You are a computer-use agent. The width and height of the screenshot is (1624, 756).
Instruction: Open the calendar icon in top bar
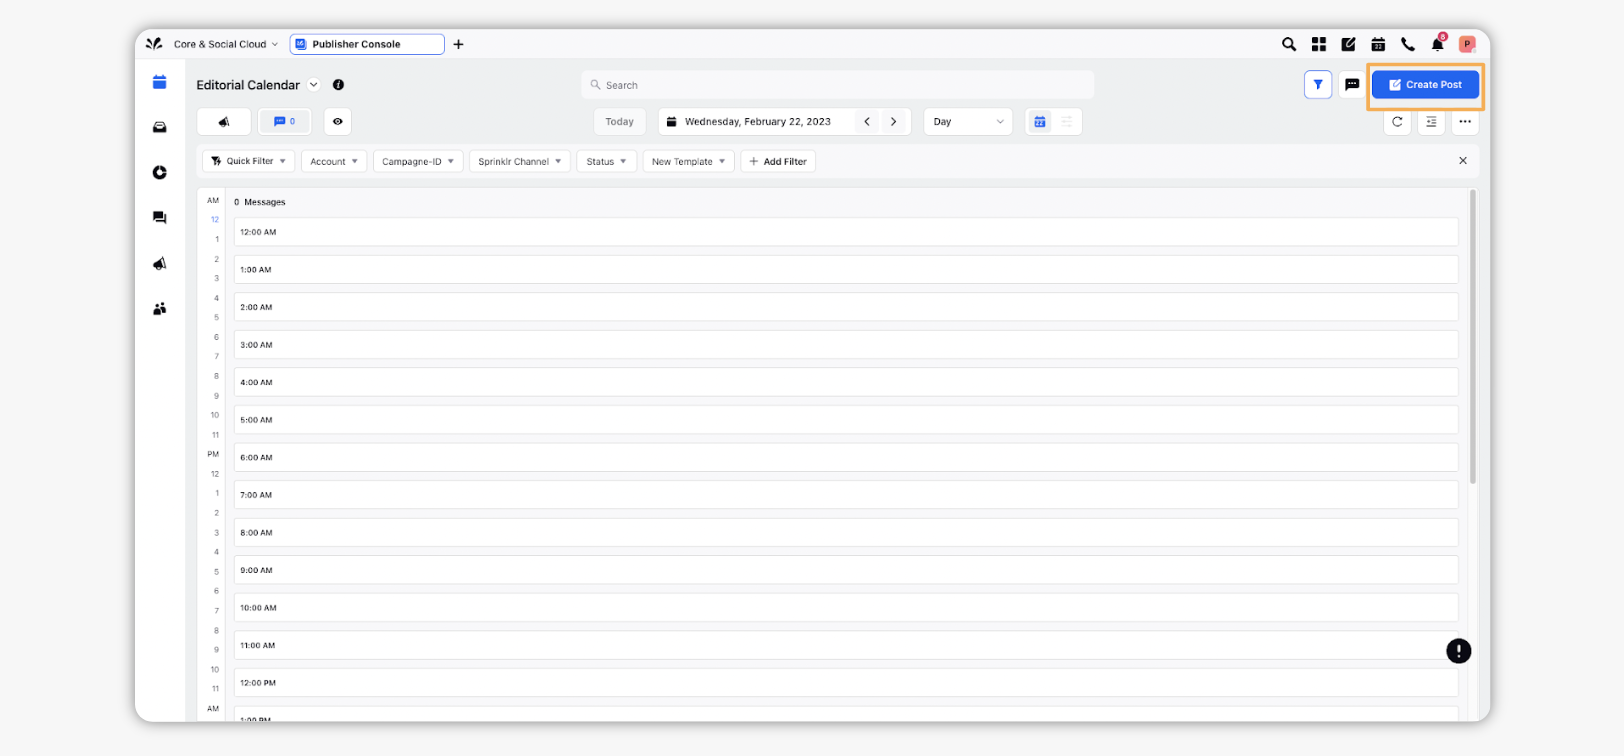[x=1378, y=44]
